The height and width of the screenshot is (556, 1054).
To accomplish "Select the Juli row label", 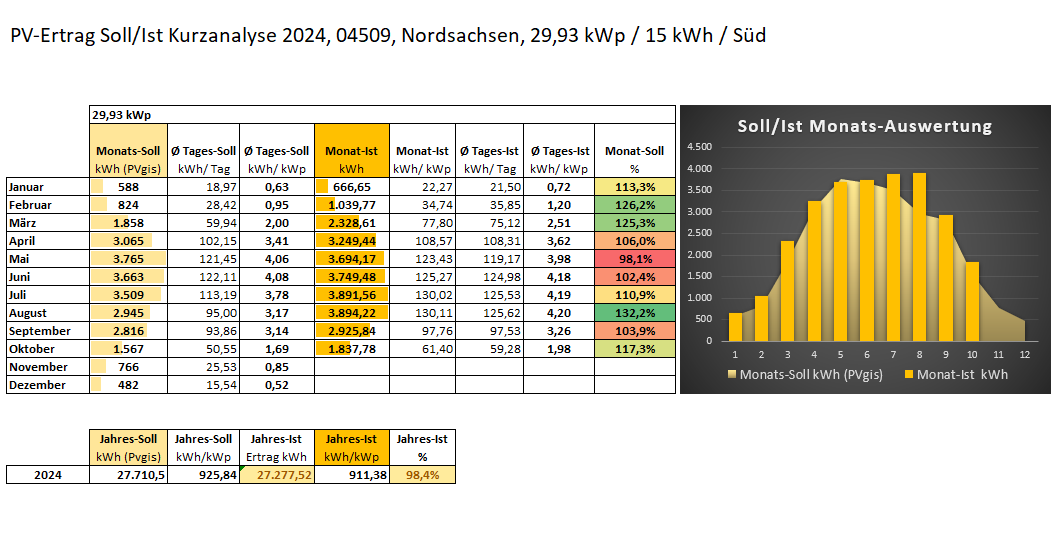I will 48,294.
